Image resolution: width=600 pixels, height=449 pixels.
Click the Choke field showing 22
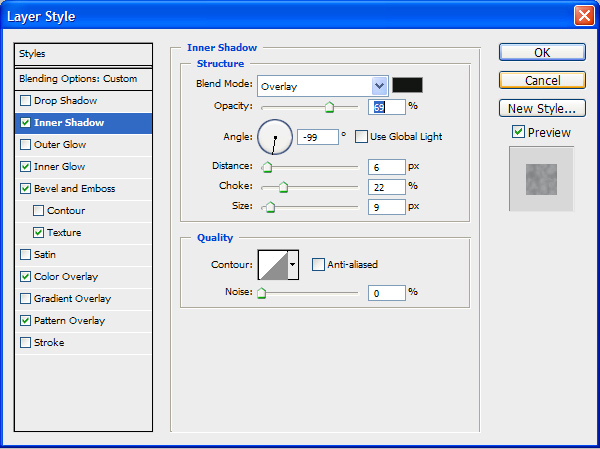coord(386,187)
